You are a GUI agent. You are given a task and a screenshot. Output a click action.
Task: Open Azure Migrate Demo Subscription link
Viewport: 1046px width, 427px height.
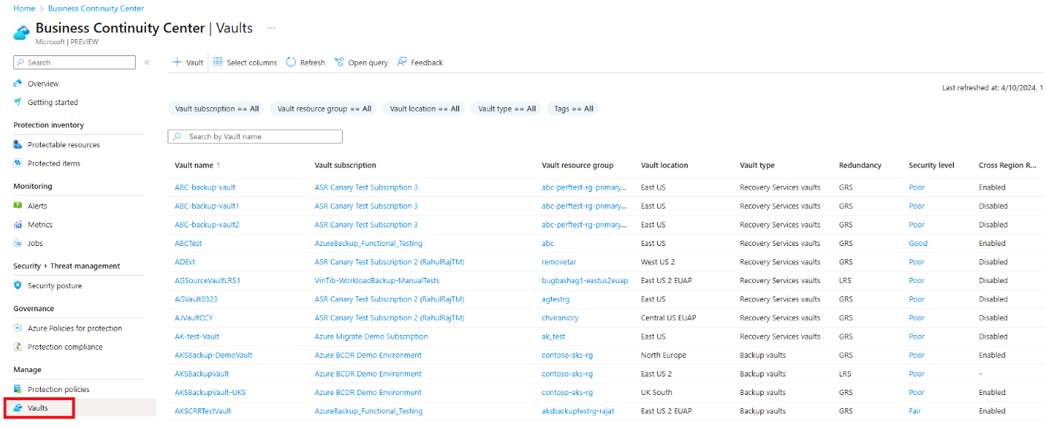pos(371,336)
